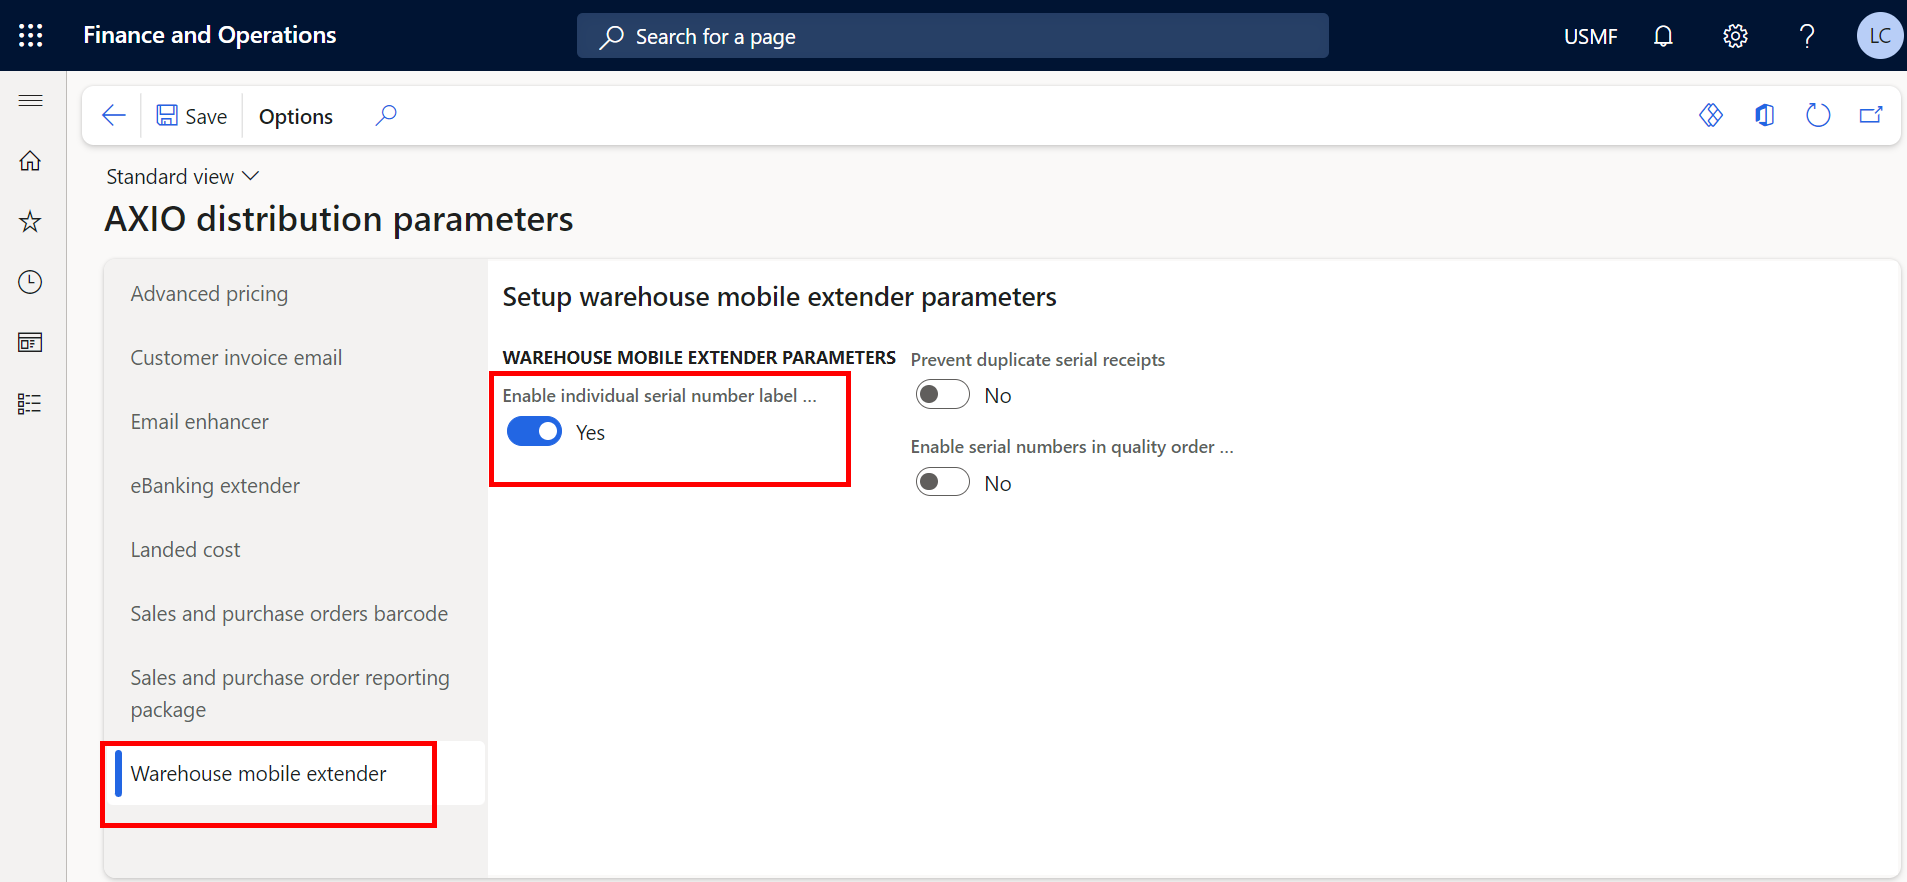Open Sales and purchase order reporting package tab
Image resolution: width=1907 pixels, height=882 pixels.
[x=295, y=694]
